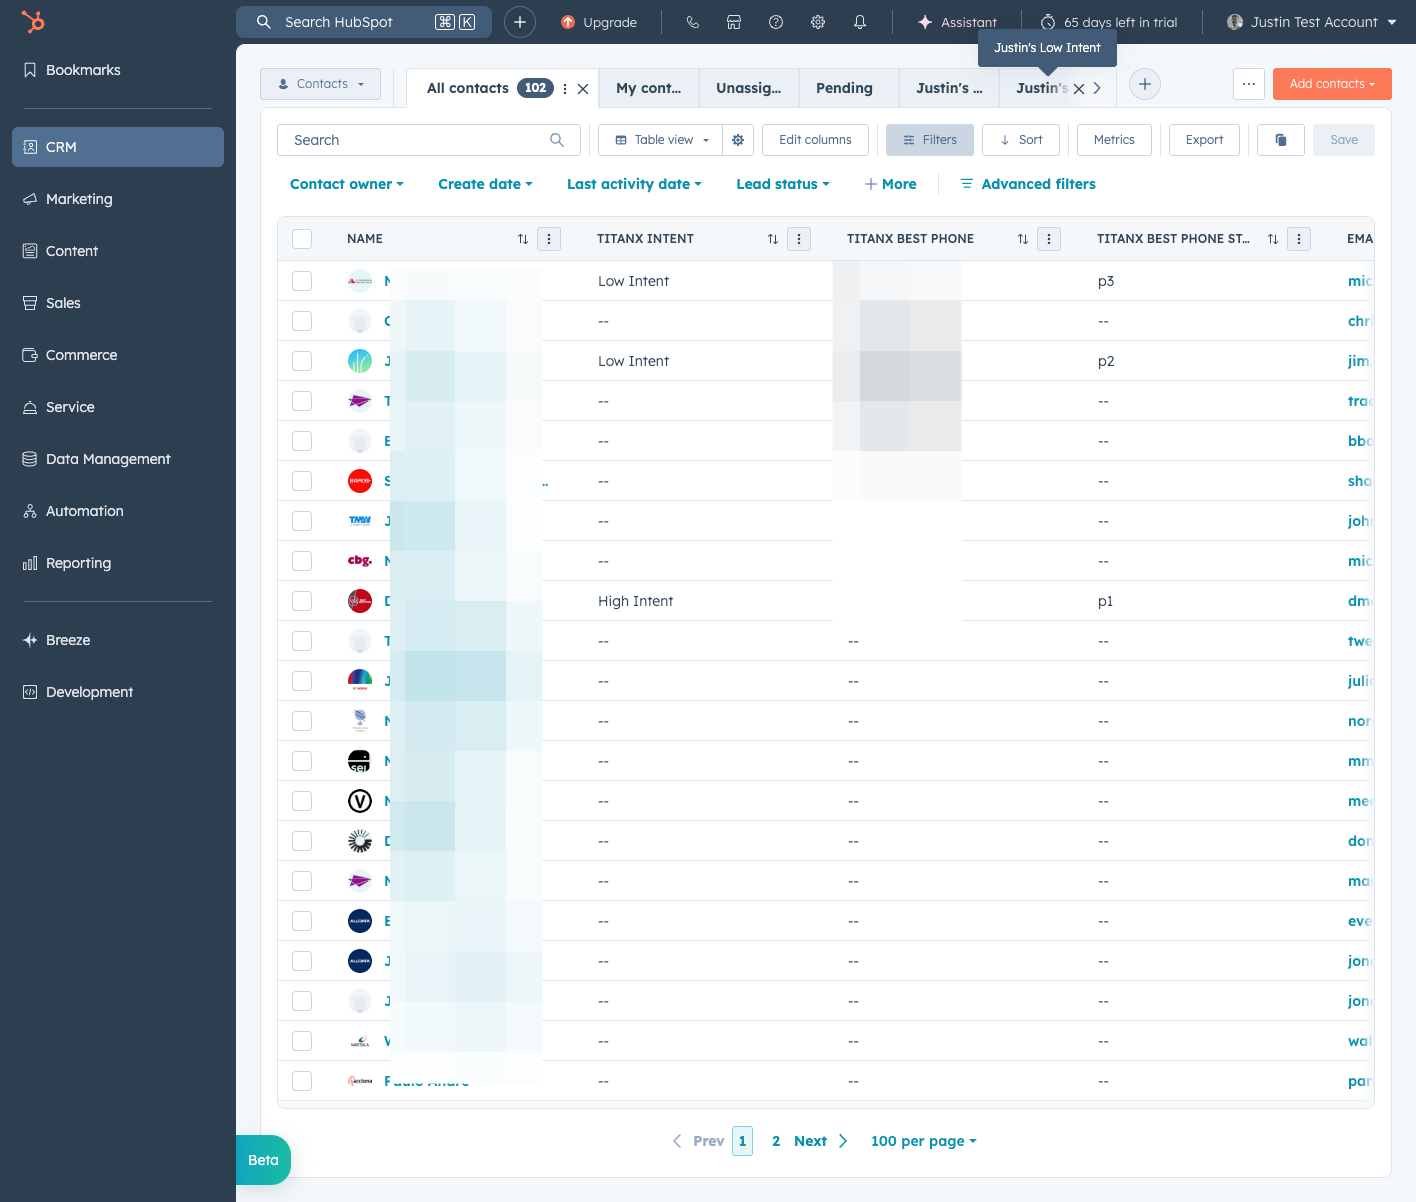Select the Low Intent p2 row checkbox

pos(302,361)
